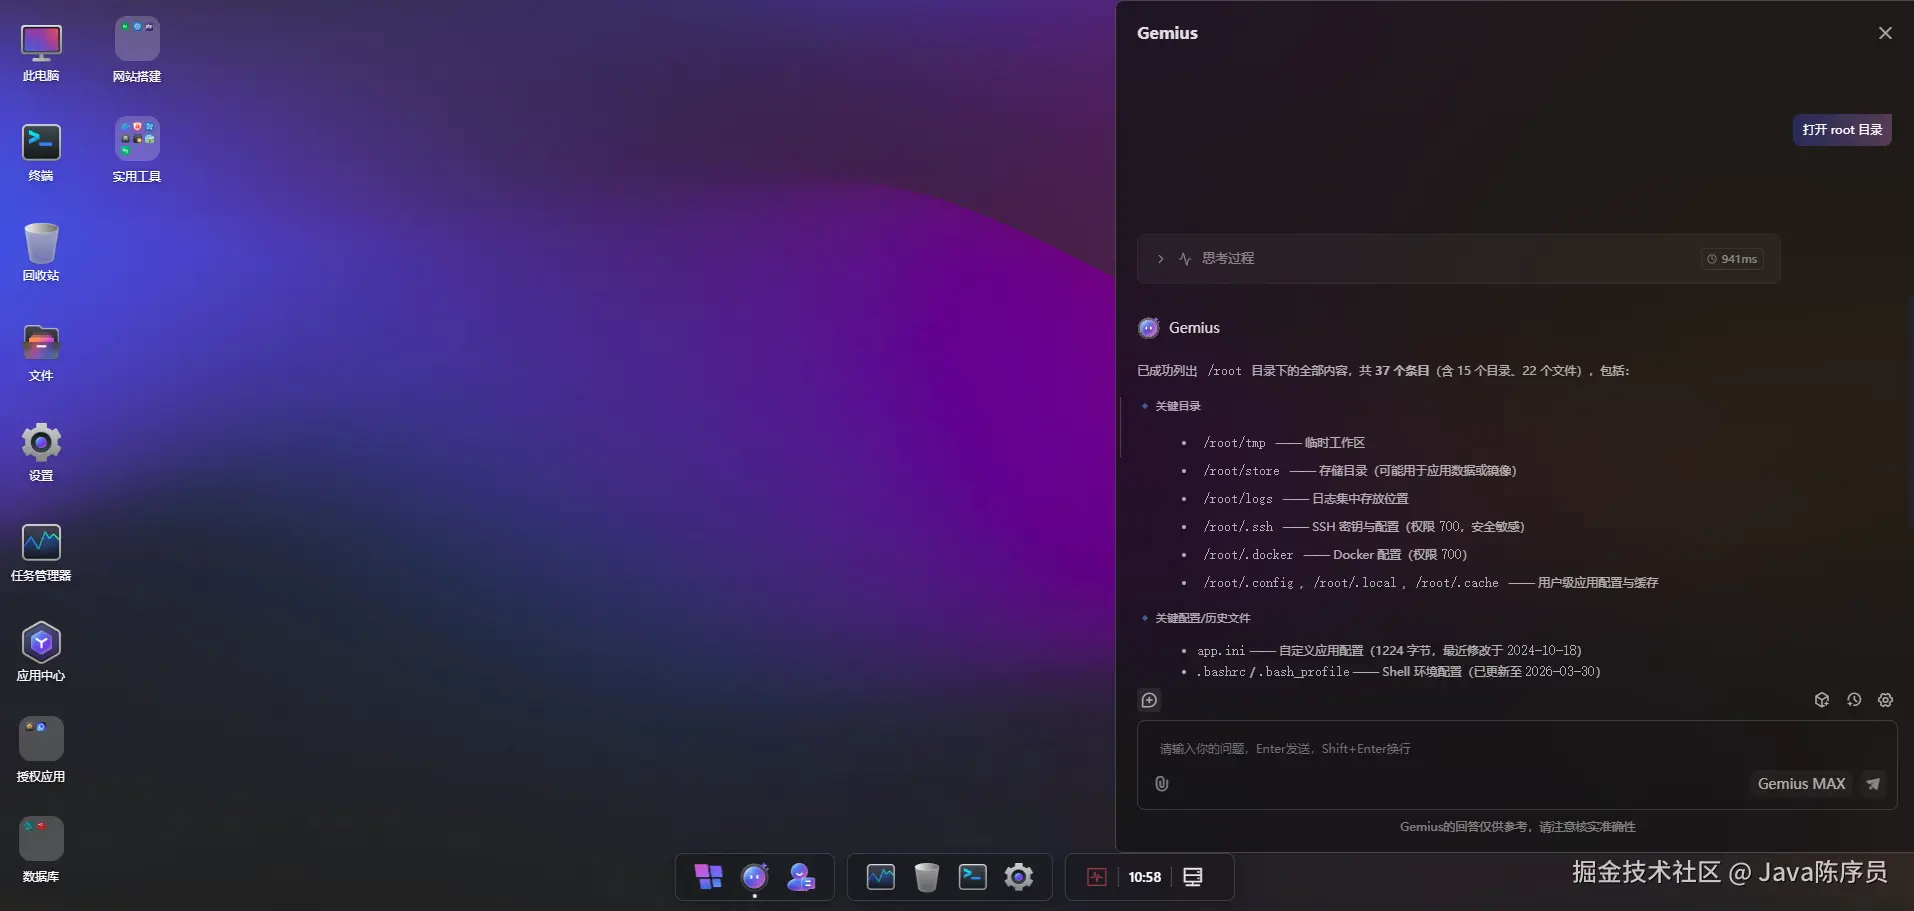The width and height of the screenshot is (1914, 911).
Task: Click the 关键配置/历史文件 heading
Action: 1203,618
